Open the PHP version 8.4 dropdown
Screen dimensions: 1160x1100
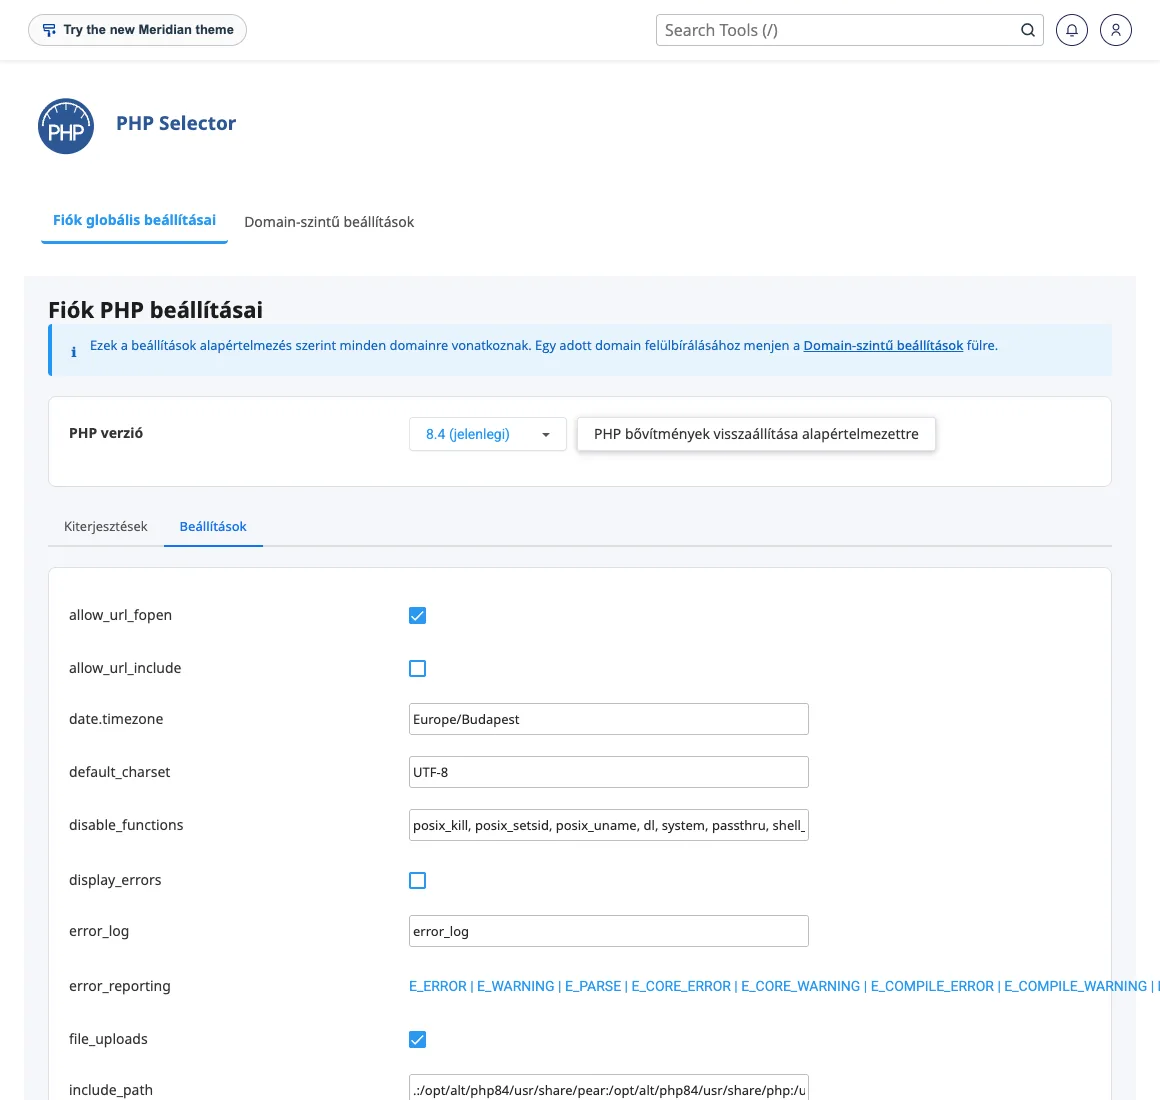coord(488,434)
